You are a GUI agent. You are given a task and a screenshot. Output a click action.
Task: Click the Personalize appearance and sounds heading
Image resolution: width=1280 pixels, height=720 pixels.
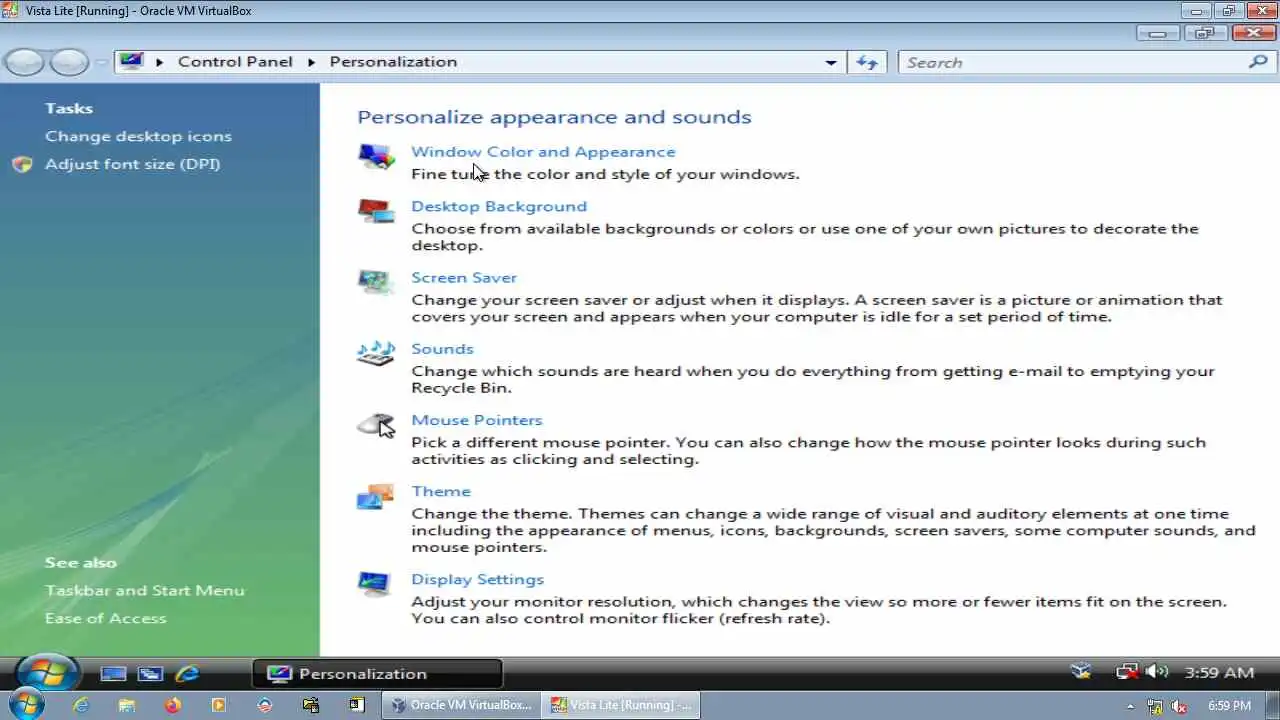coord(554,117)
